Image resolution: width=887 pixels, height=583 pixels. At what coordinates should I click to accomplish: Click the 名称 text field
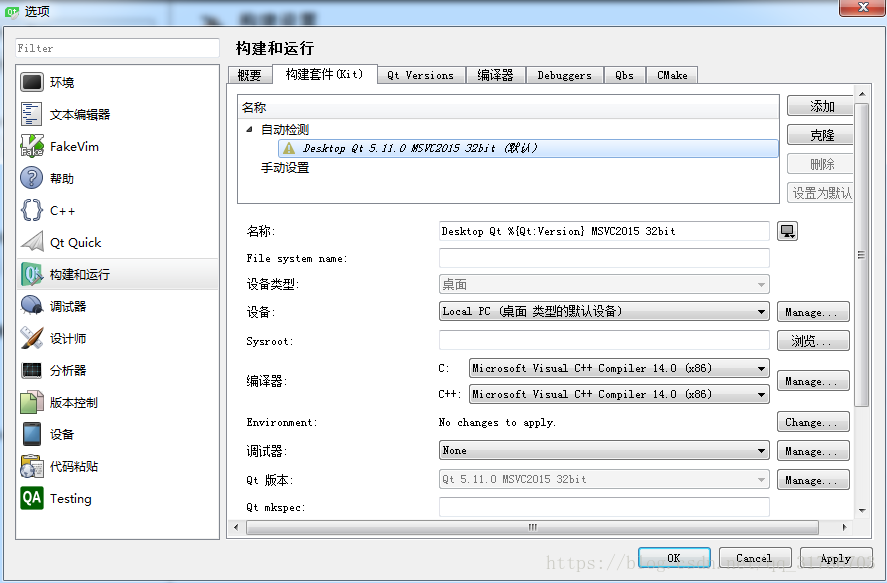point(604,231)
